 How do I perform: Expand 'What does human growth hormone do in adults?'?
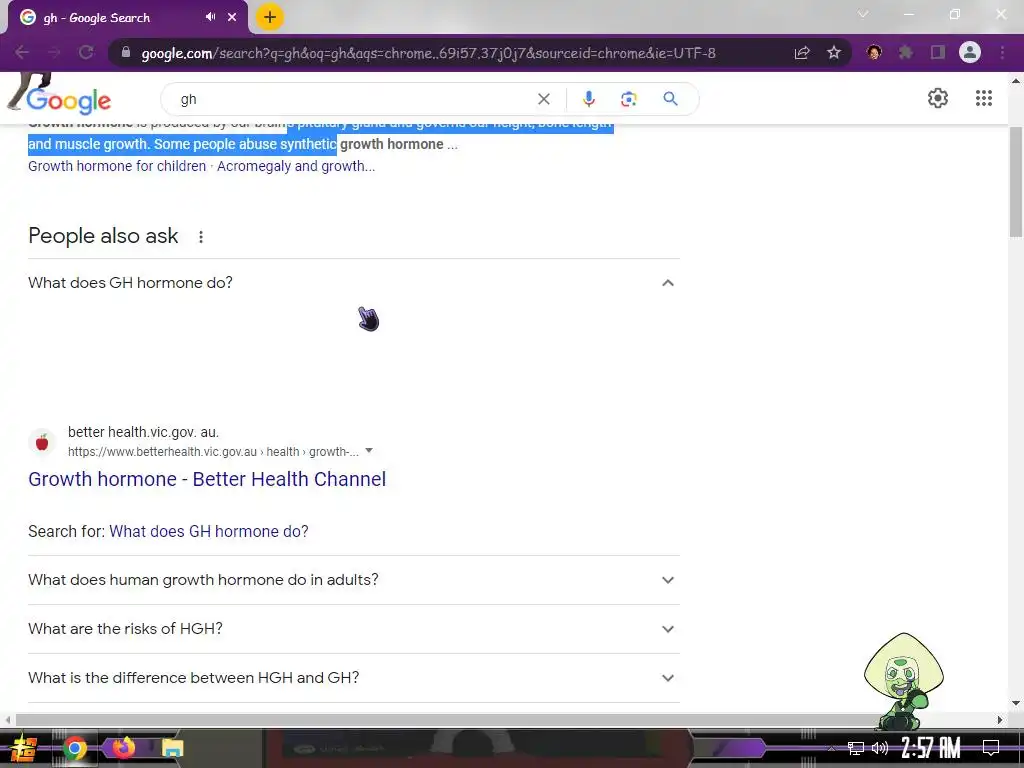tap(353, 580)
